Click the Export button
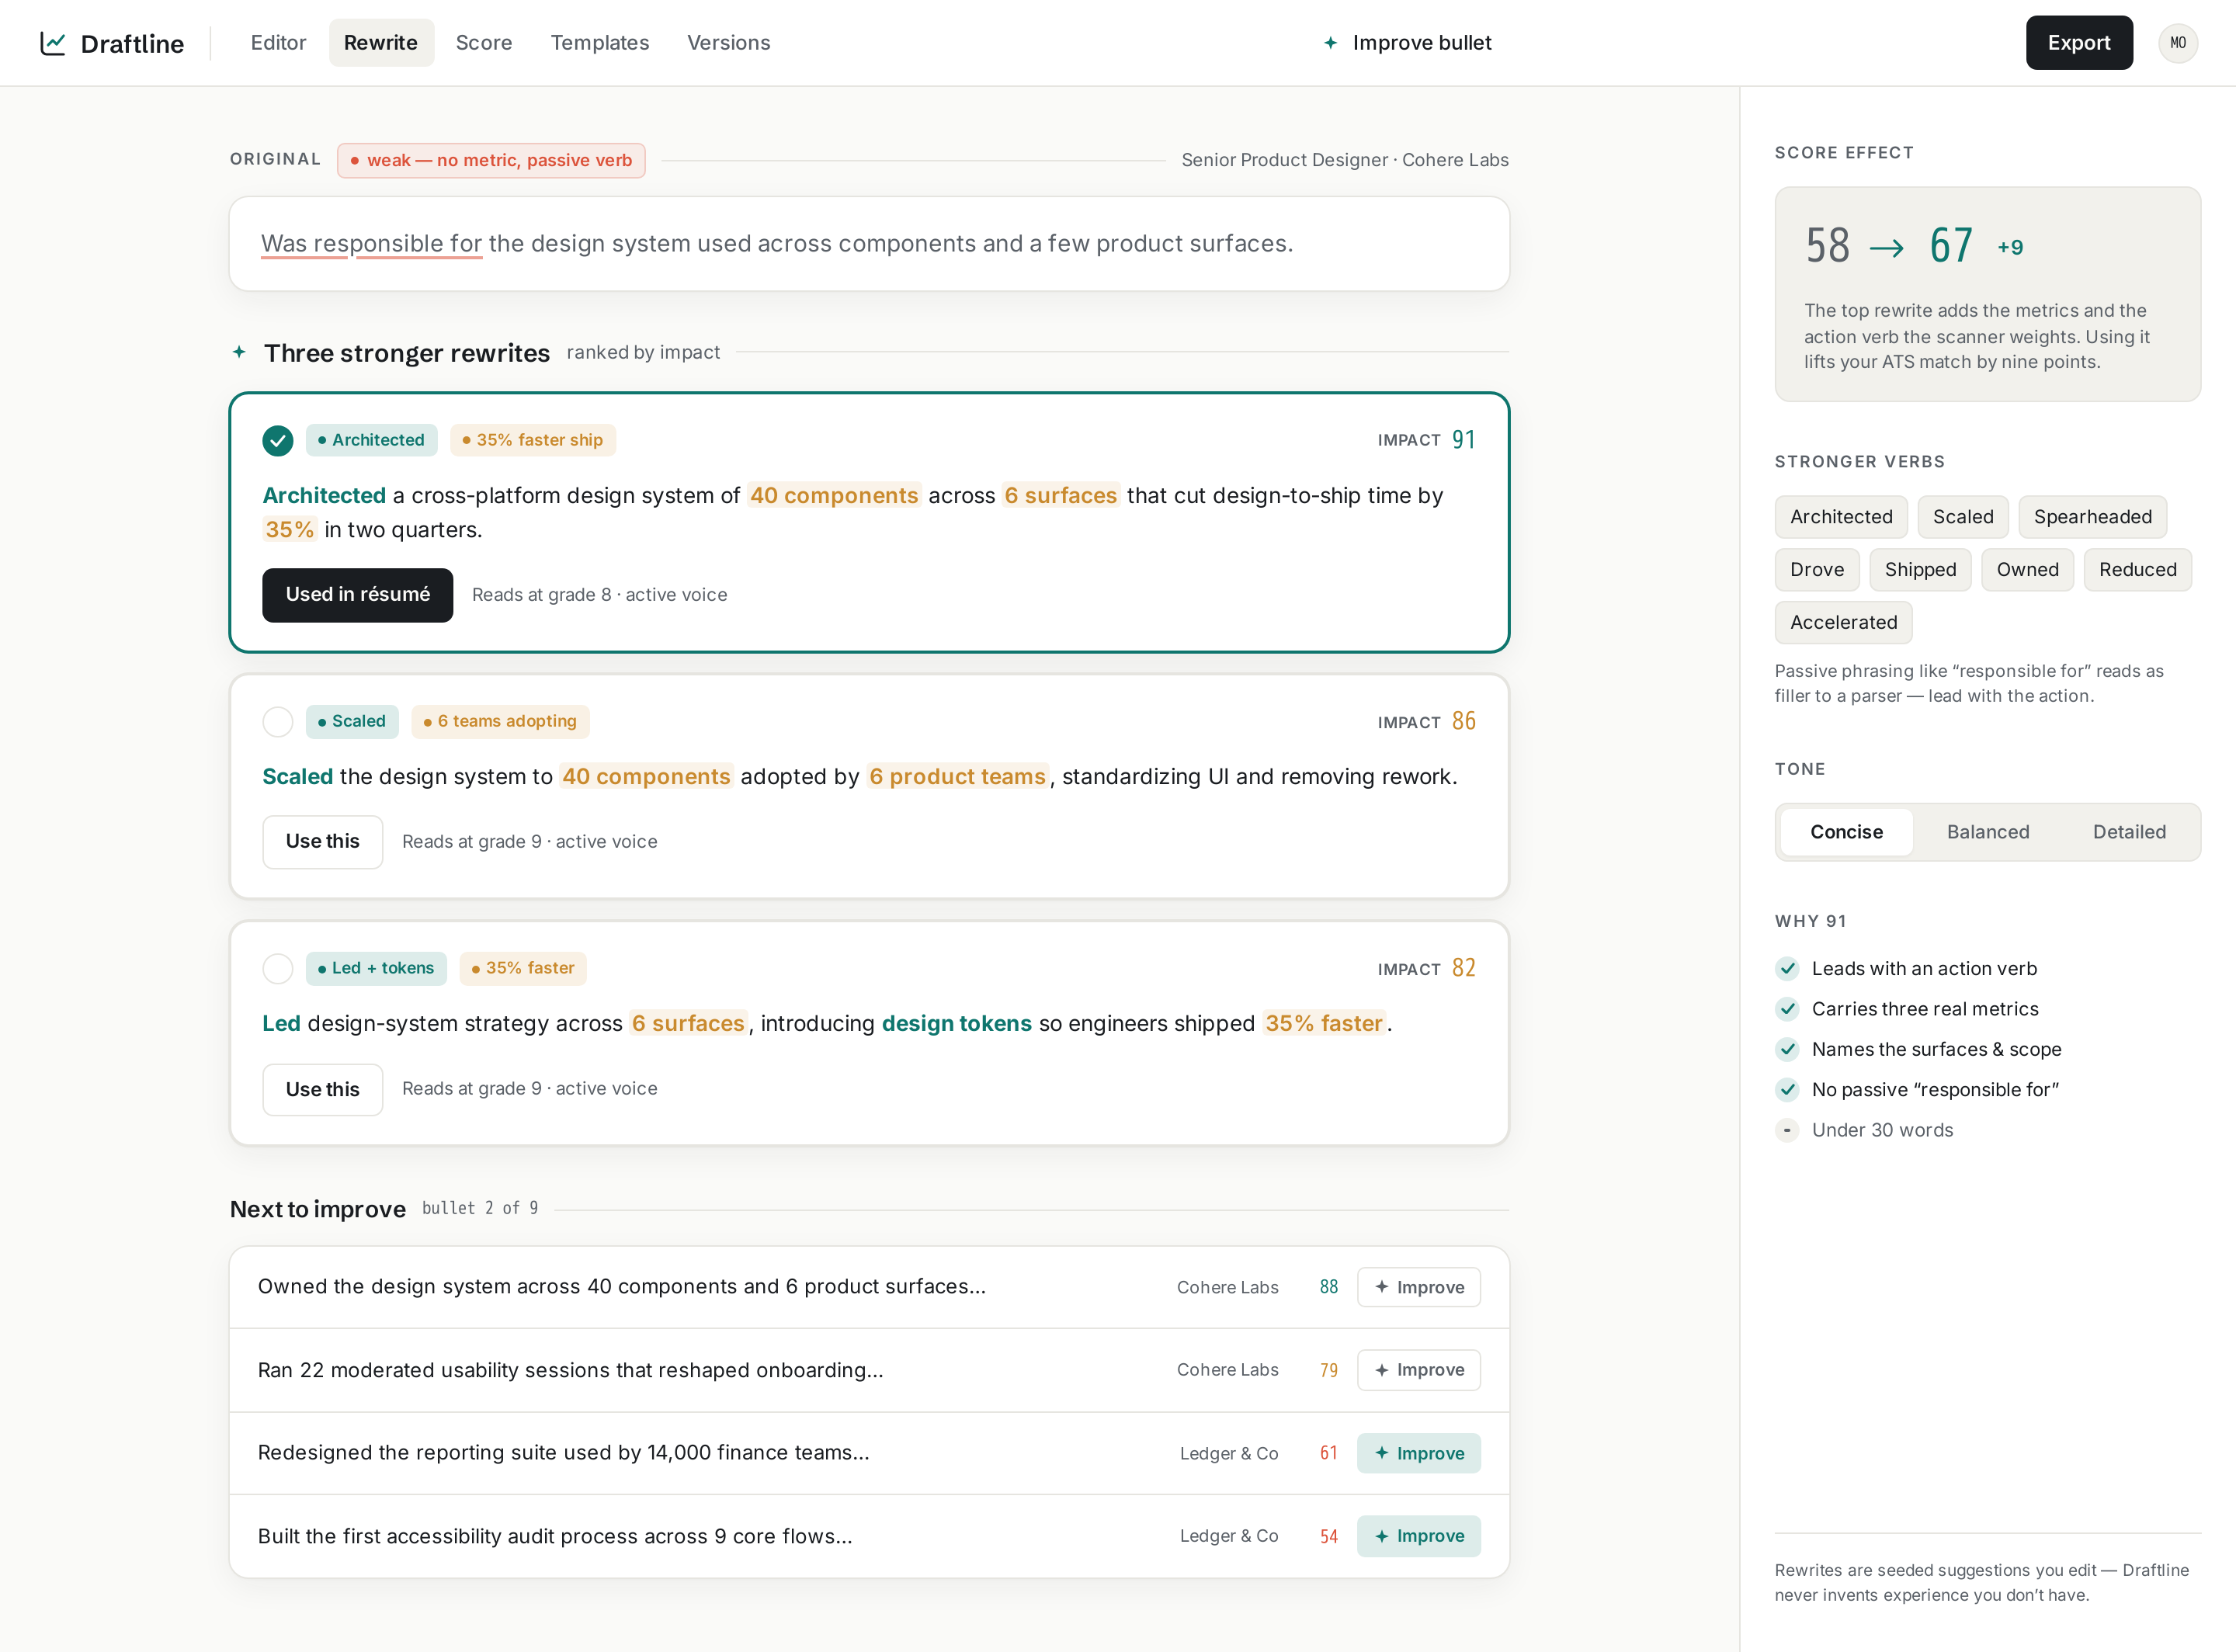2236x1652 pixels. pos(2079,43)
